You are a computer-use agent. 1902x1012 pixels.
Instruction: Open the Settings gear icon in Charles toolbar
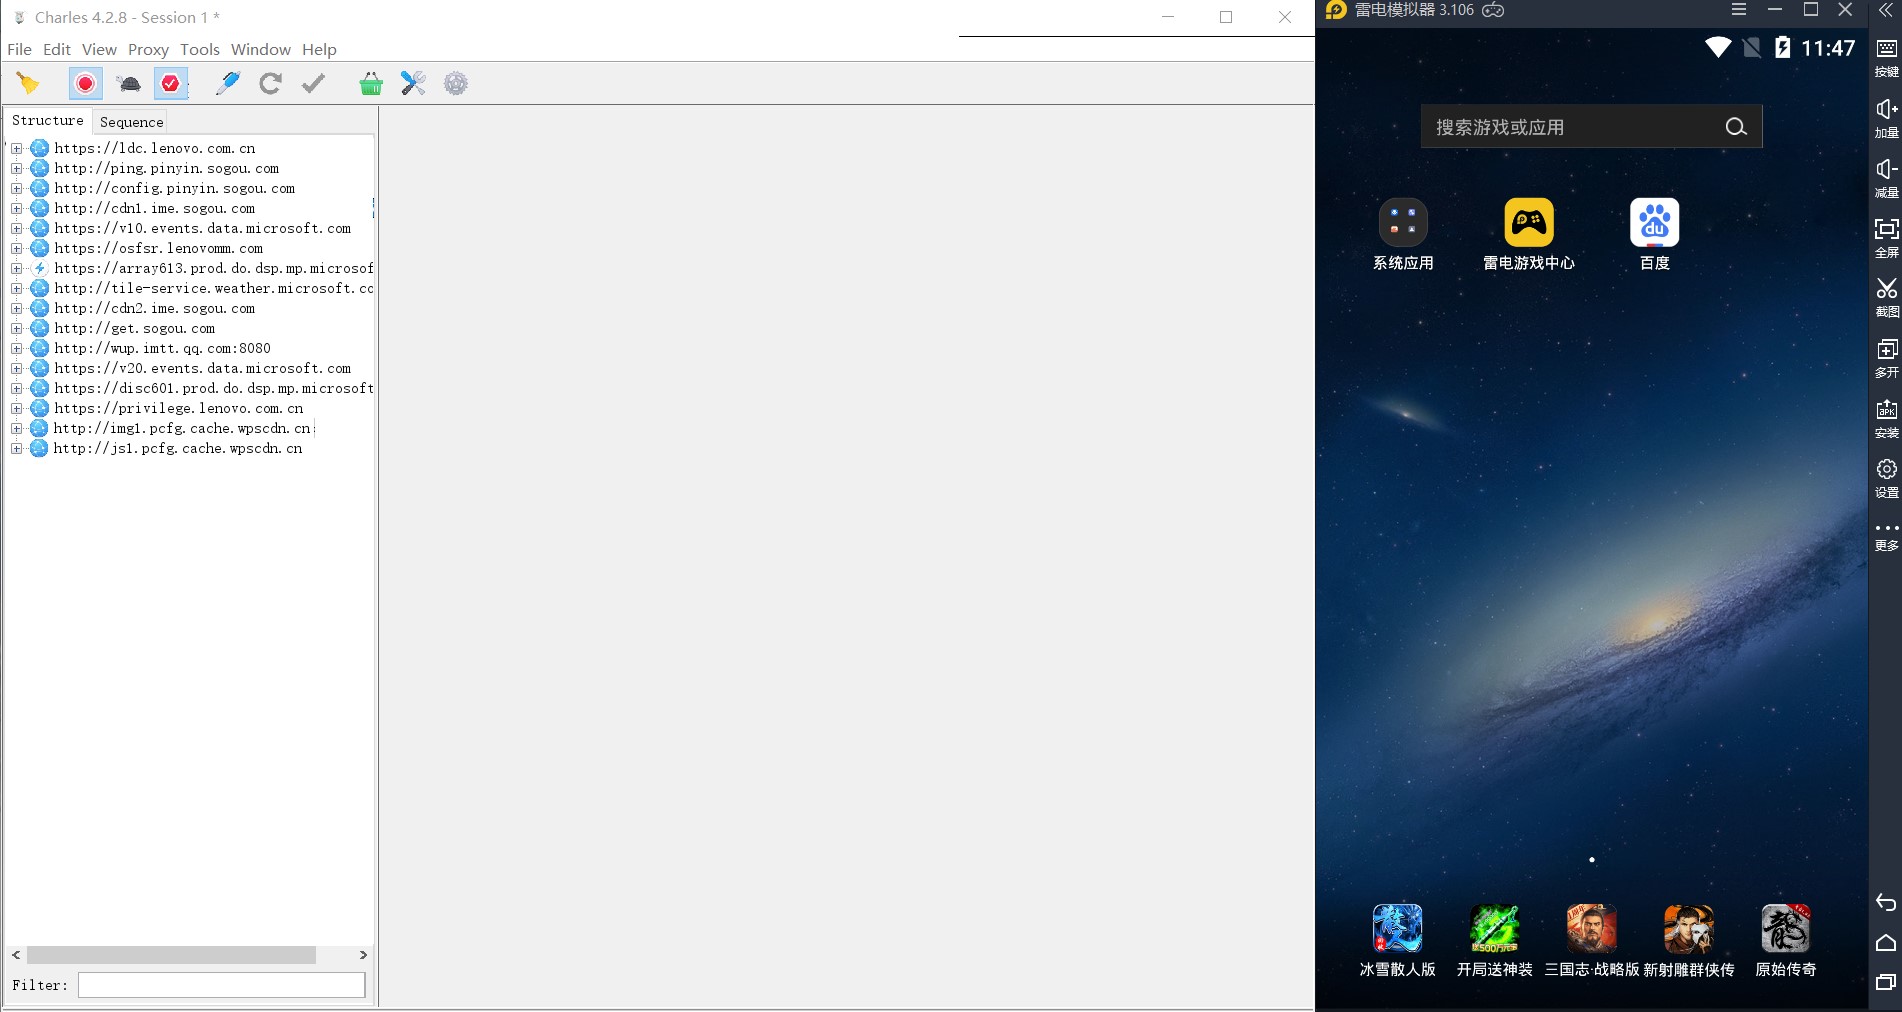click(456, 84)
